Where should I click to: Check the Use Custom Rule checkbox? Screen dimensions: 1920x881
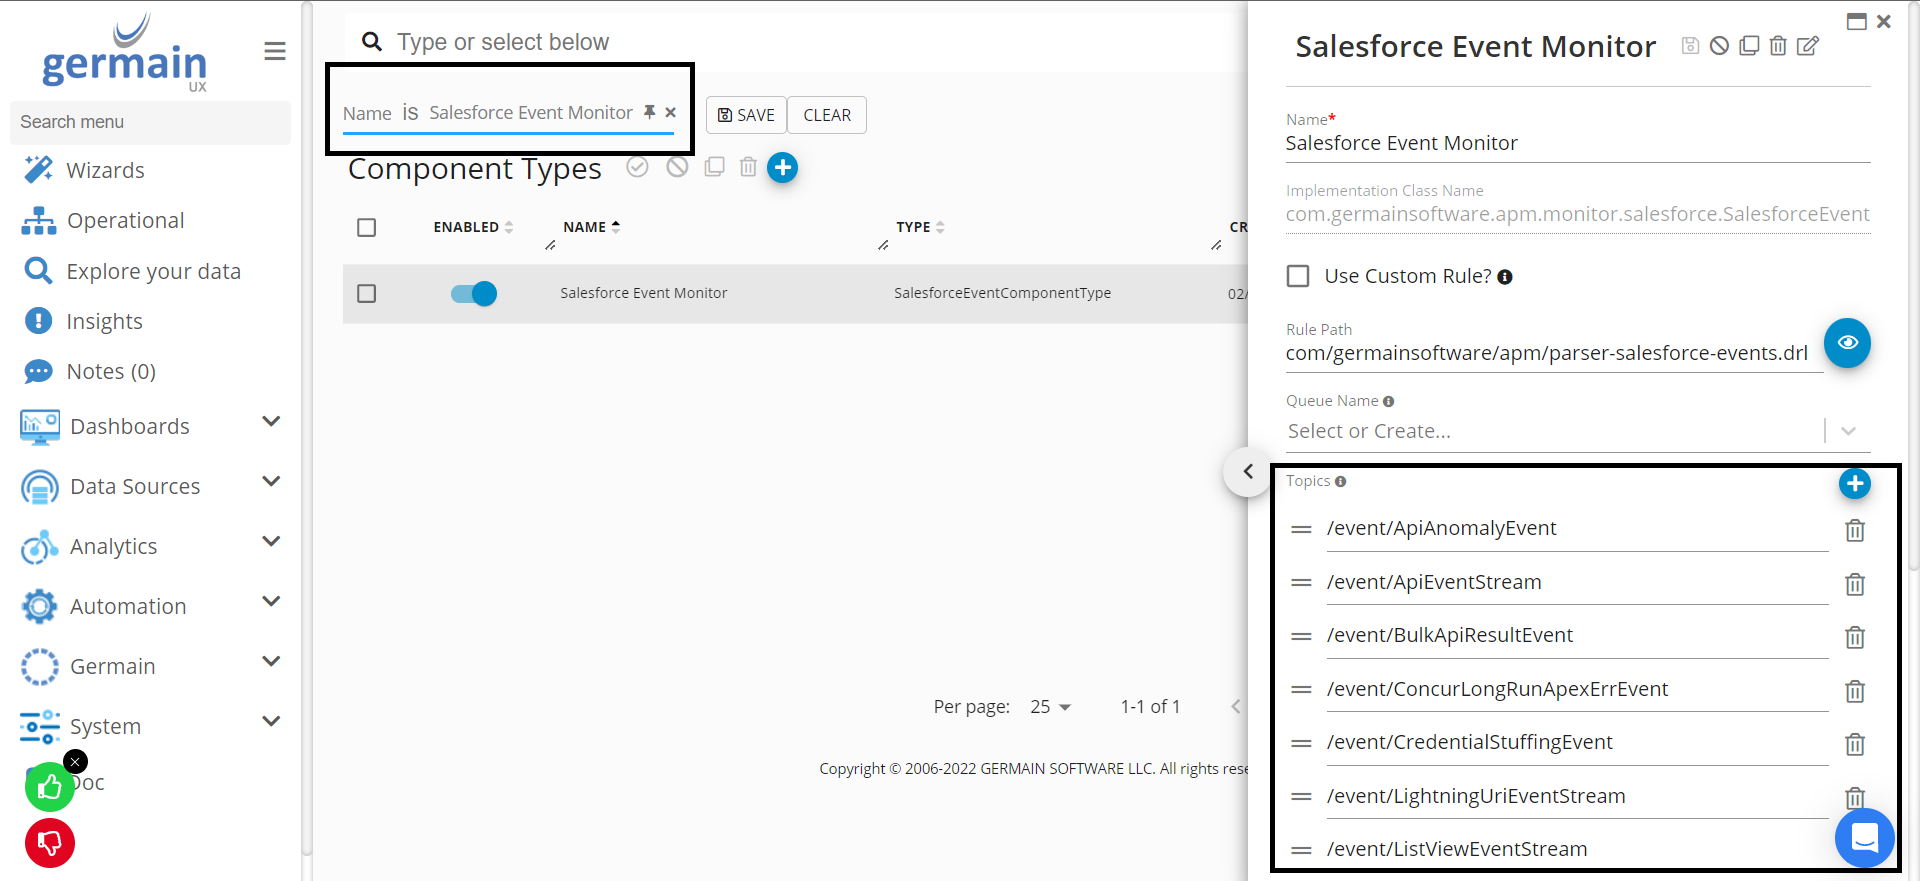[x=1298, y=276]
